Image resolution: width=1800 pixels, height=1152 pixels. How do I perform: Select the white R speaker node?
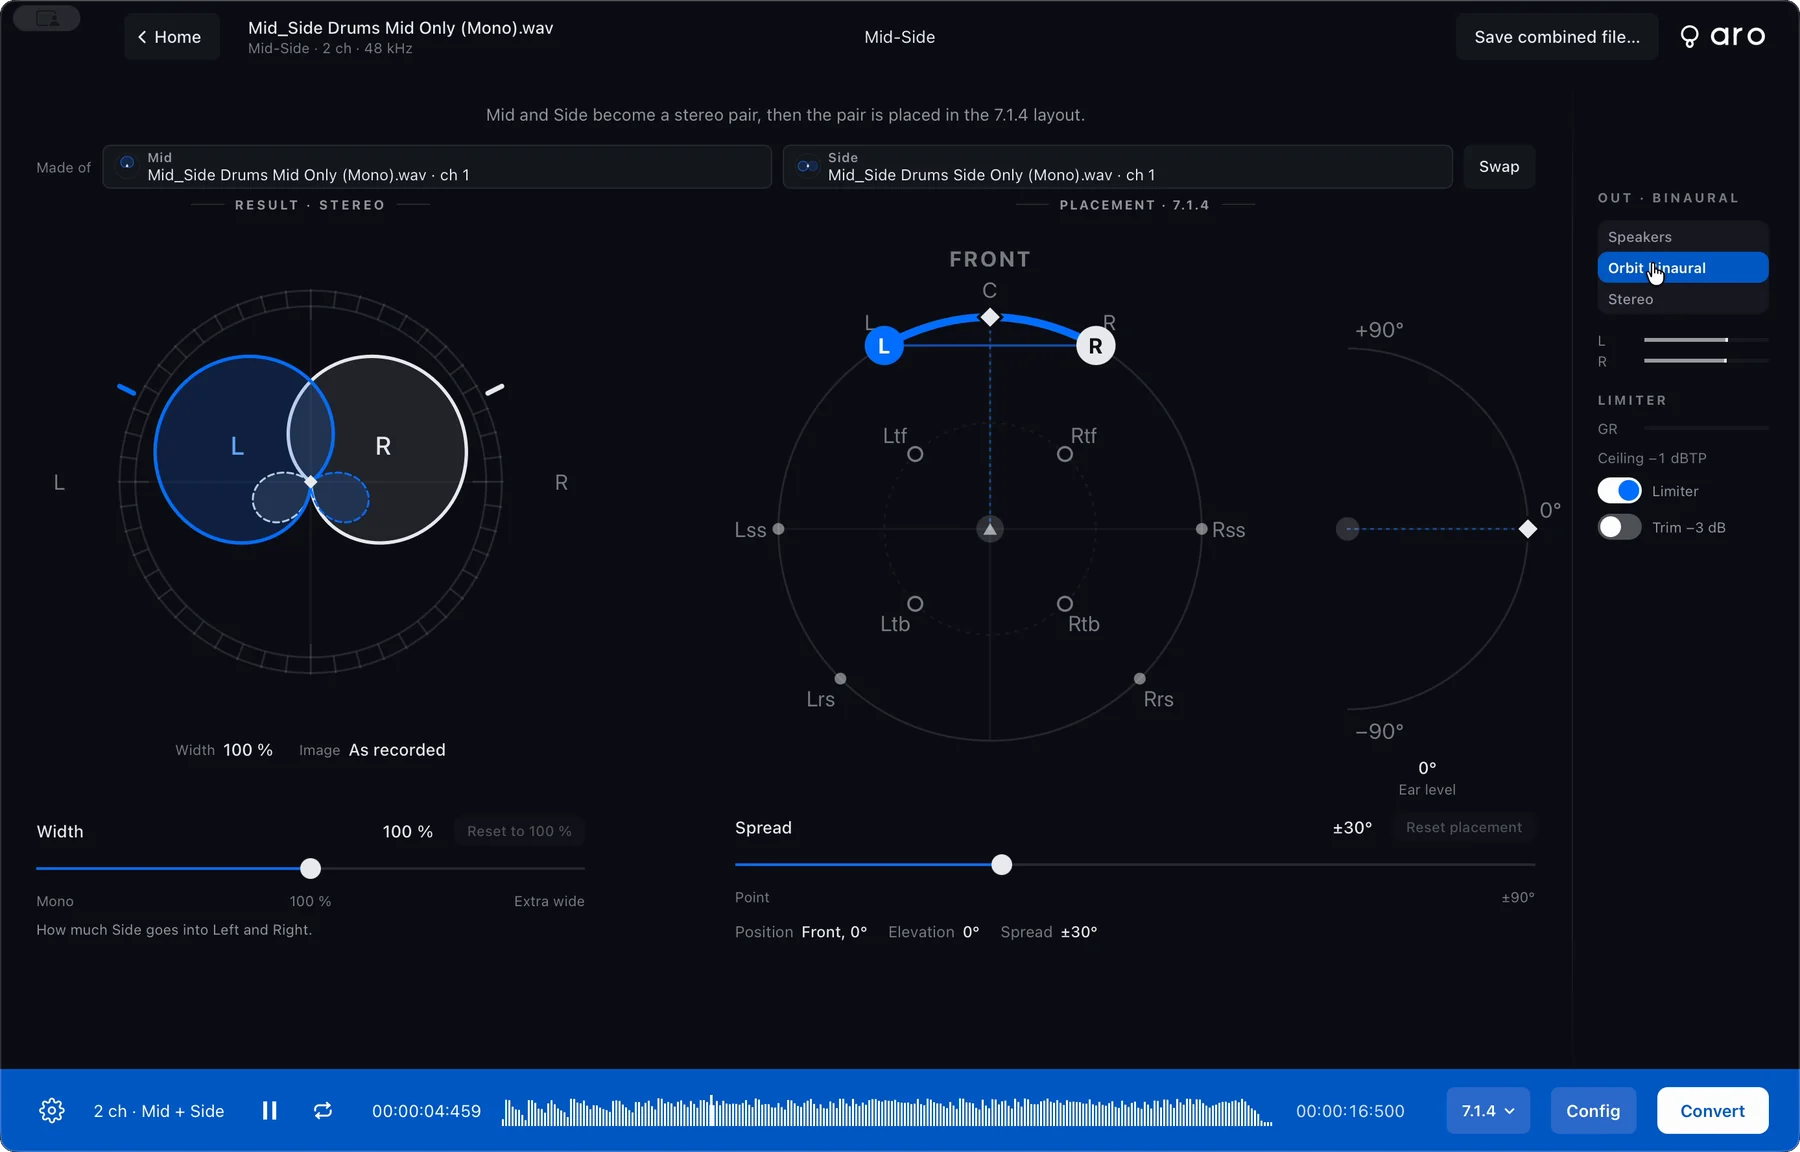coord(1096,346)
